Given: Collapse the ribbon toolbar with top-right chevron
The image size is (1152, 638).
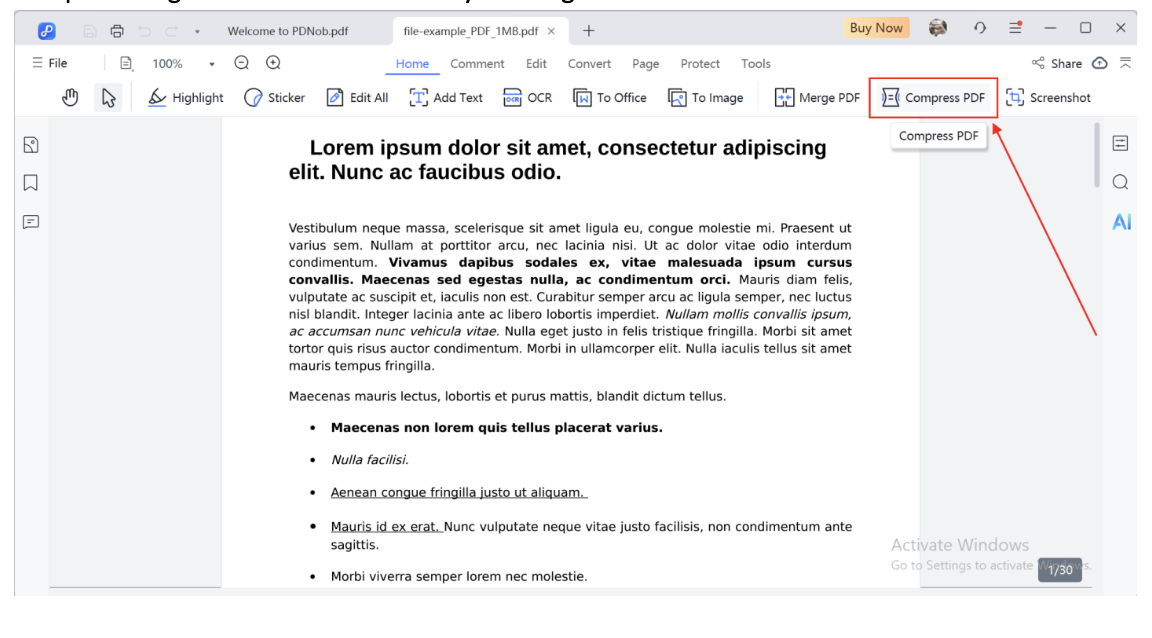Looking at the screenshot, I should 1125,63.
